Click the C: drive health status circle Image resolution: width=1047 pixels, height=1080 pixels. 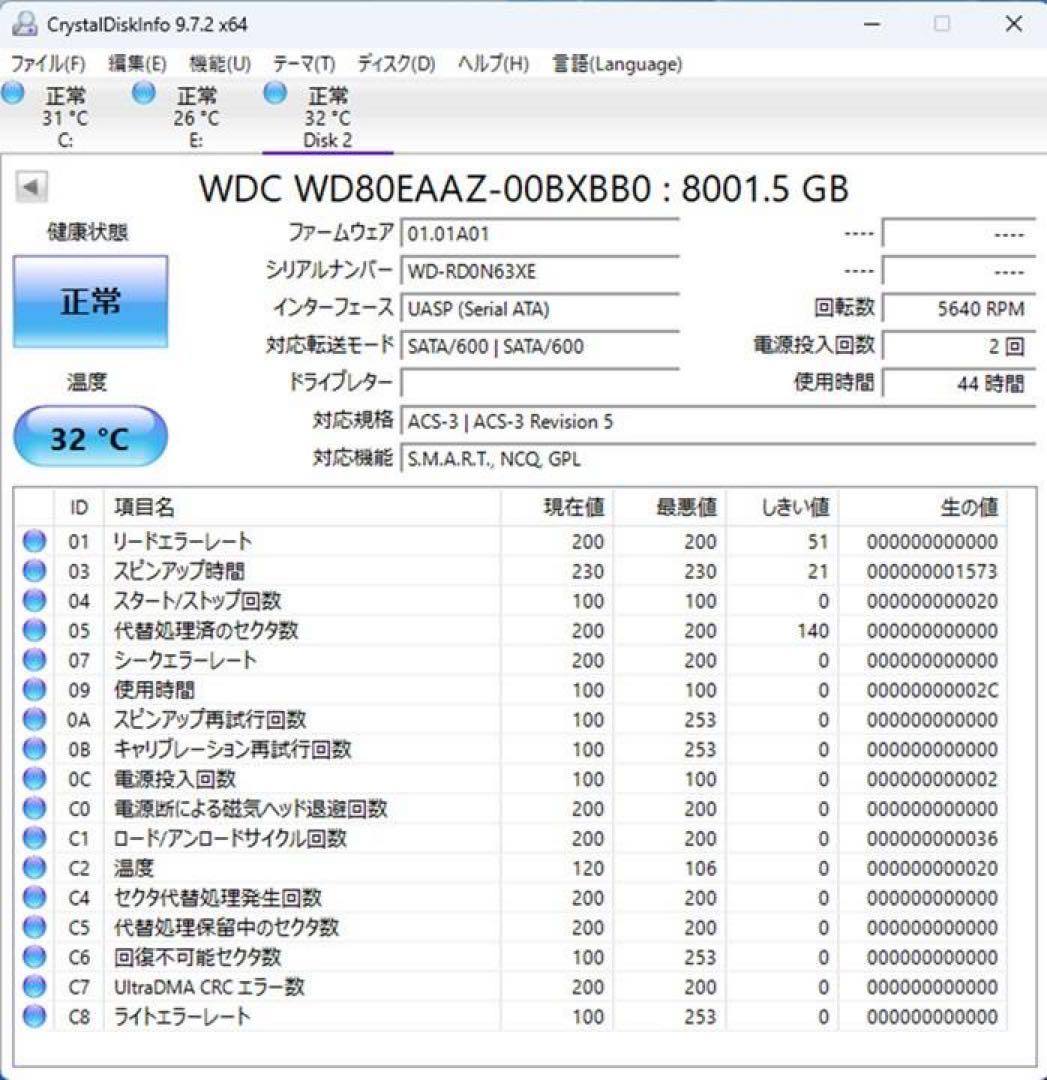pos(13,92)
